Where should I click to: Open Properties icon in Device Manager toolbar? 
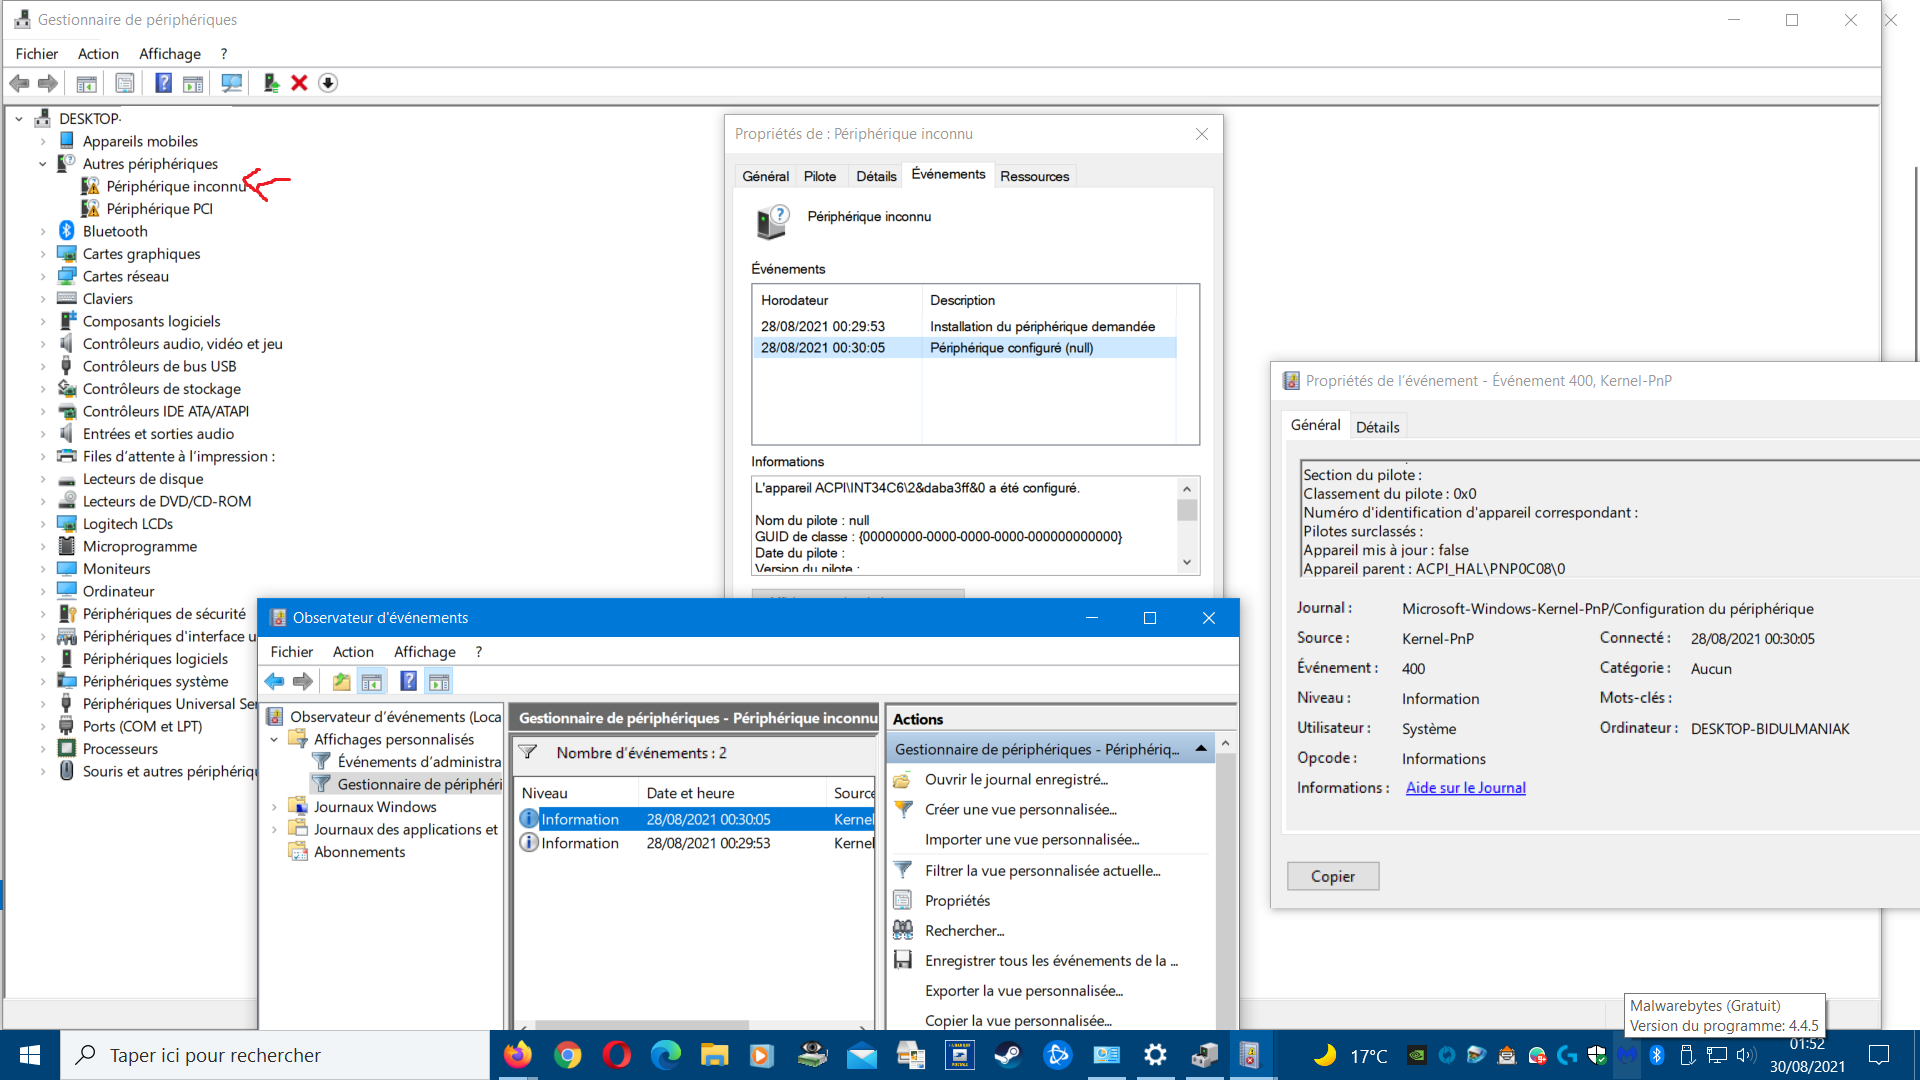click(x=125, y=83)
